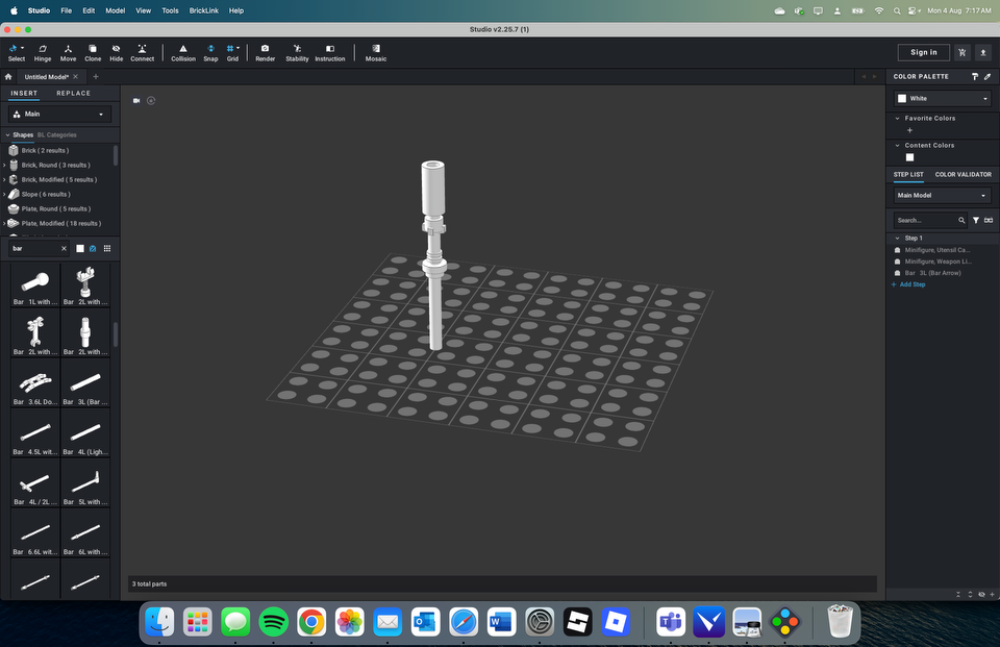Click the paint bucket icon in Color Palette
This screenshot has width=1000, height=647.
point(975,77)
